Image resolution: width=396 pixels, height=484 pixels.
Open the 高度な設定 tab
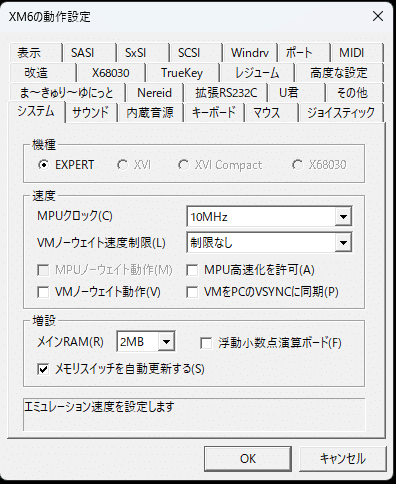pyautogui.click(x=339, y=73)
